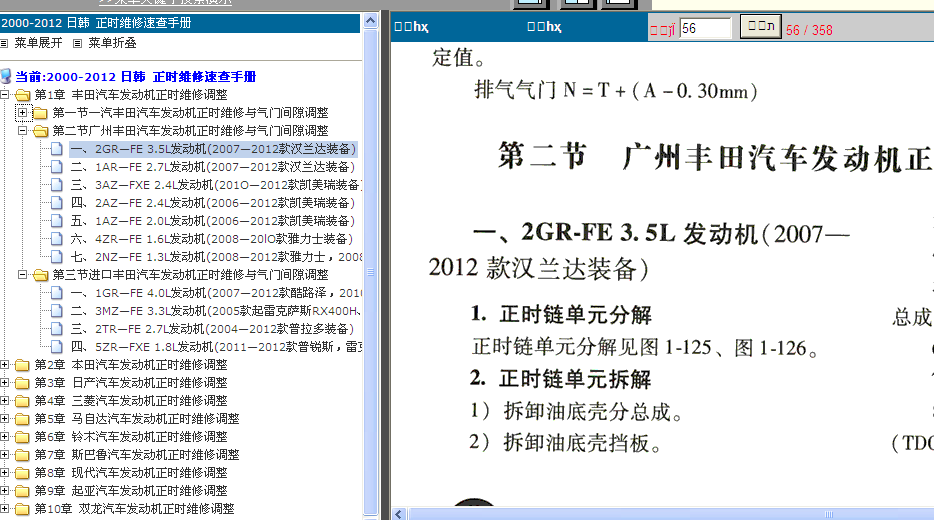Click folder icon of 第2章 本田汽车
Image resolution: width=934 pixels, height=520 pixels.
pyautogui.click(x=23, y=365)
